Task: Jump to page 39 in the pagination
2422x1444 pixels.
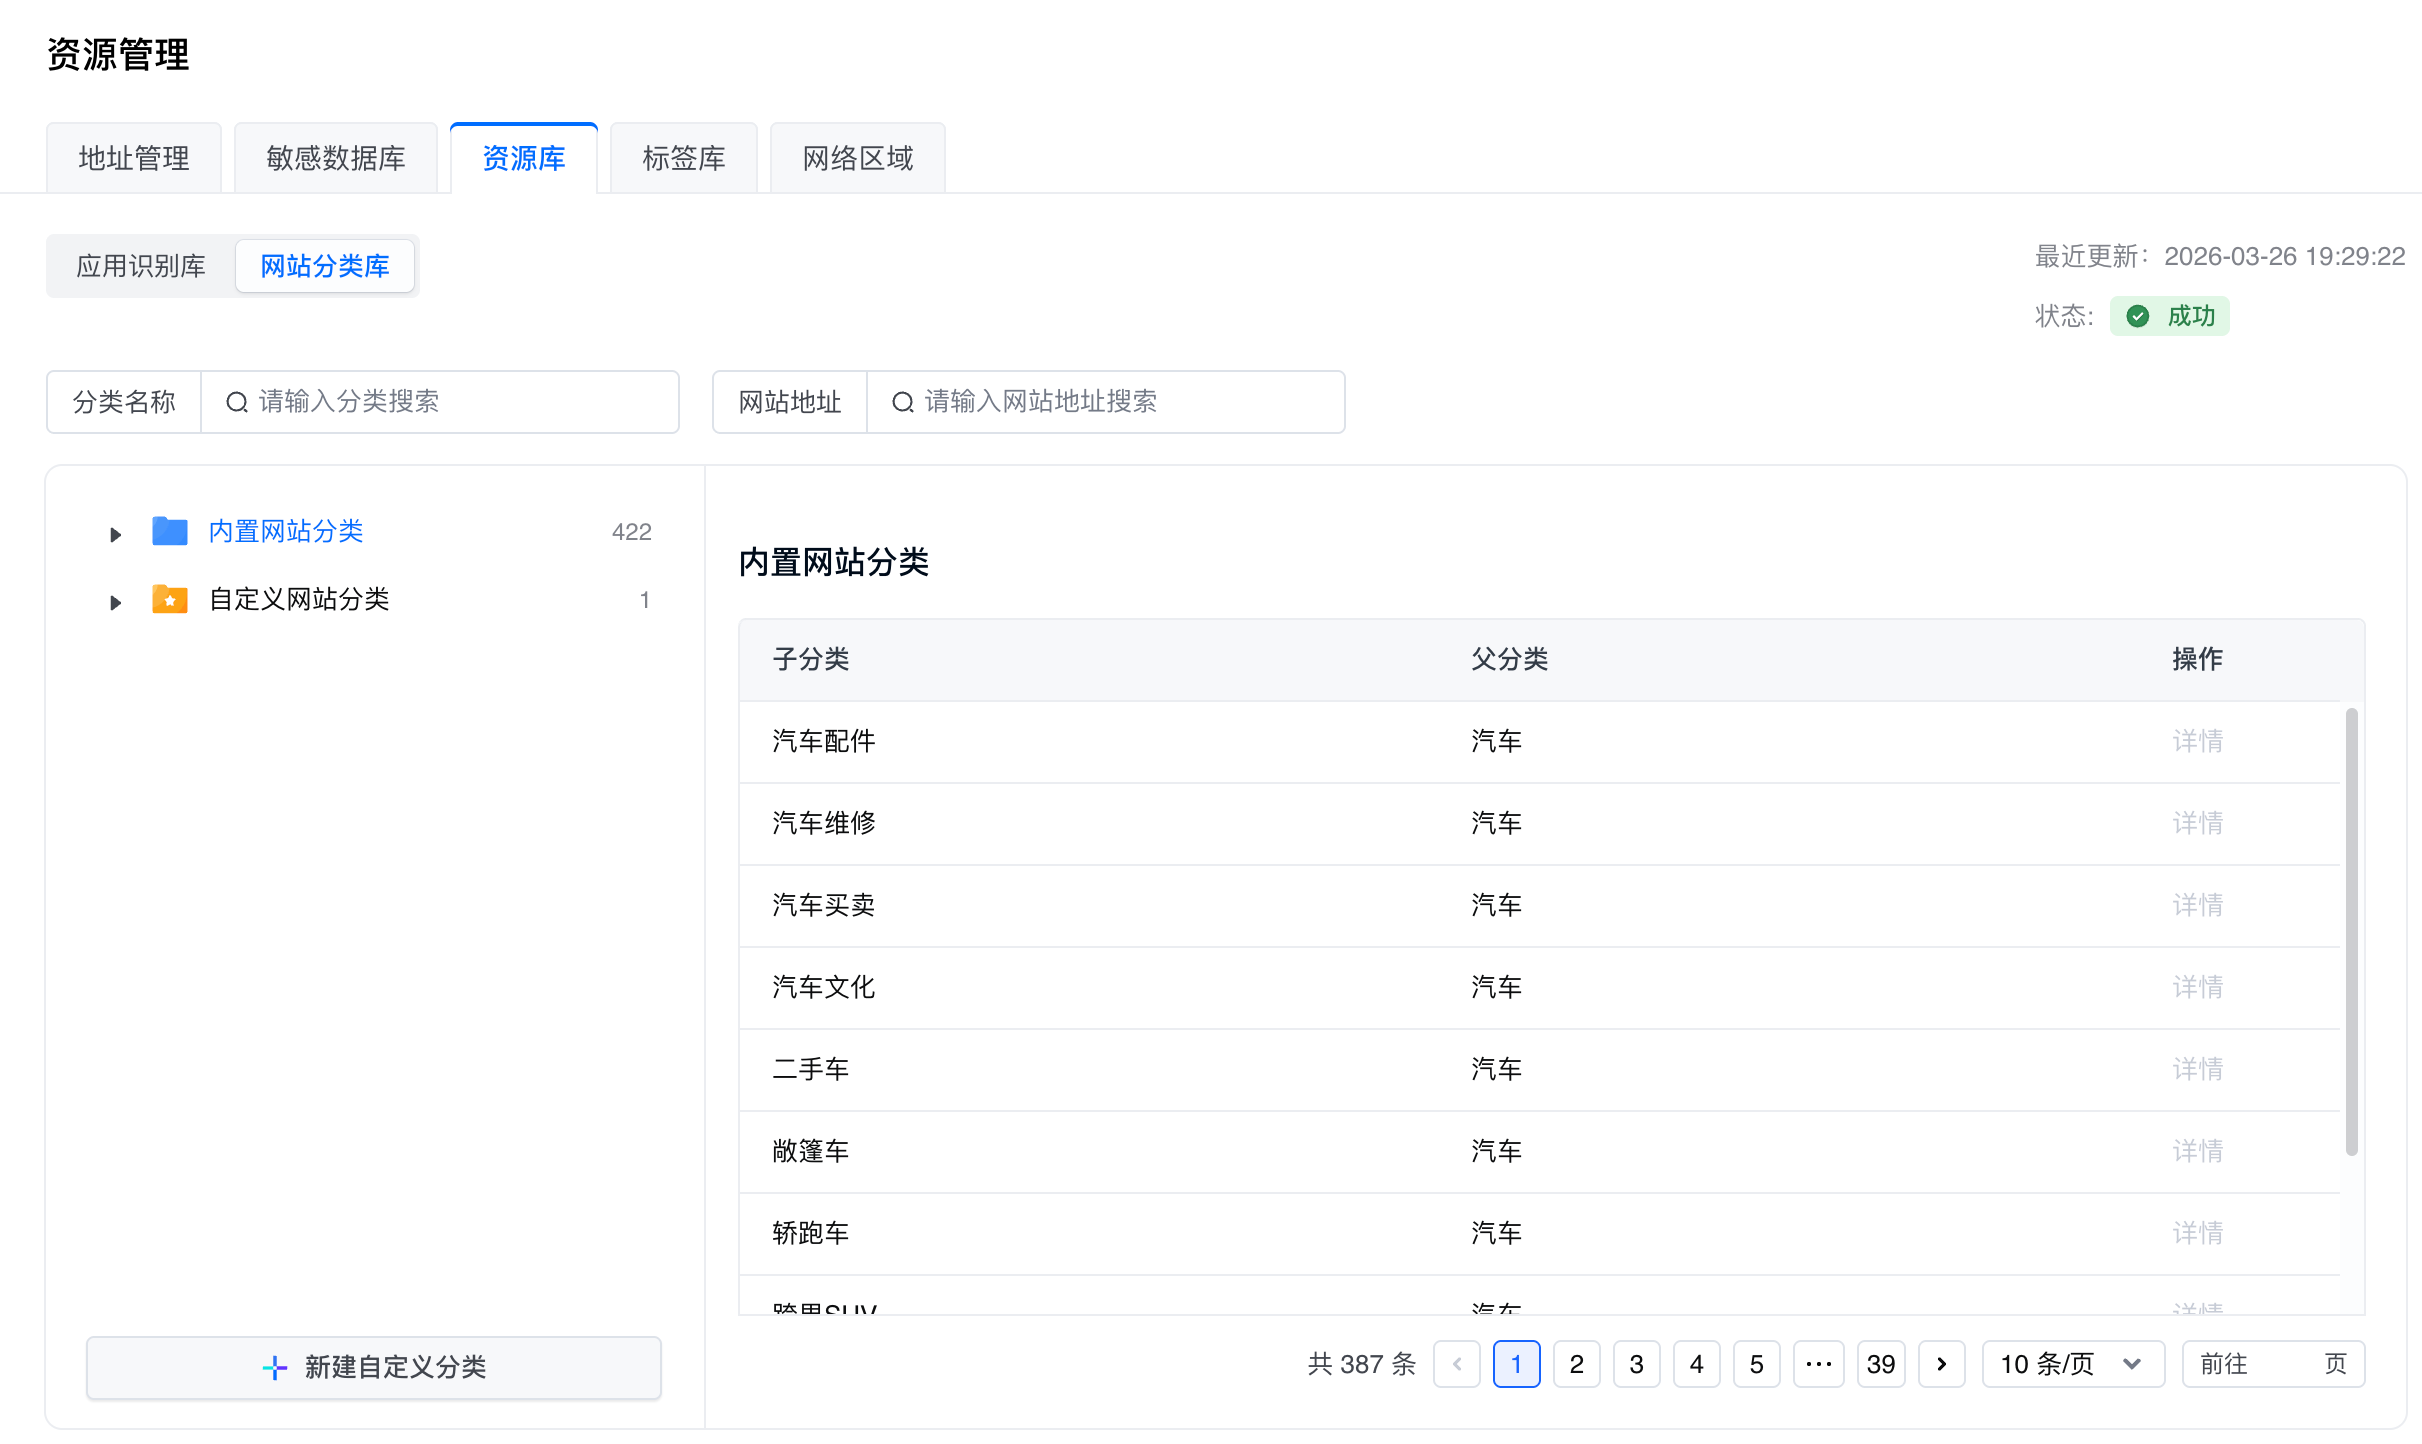Action: [1881, 1364]
